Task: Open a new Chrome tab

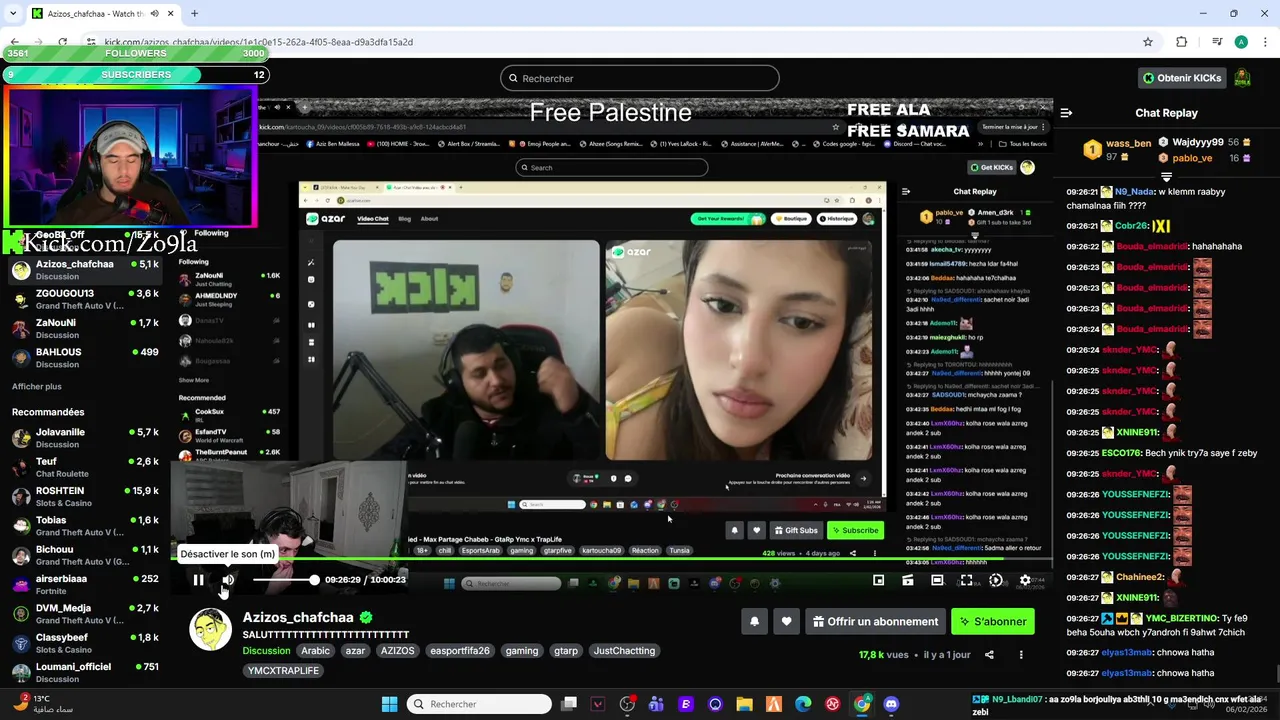Action: pyautogui.click(x=194, y=14)
